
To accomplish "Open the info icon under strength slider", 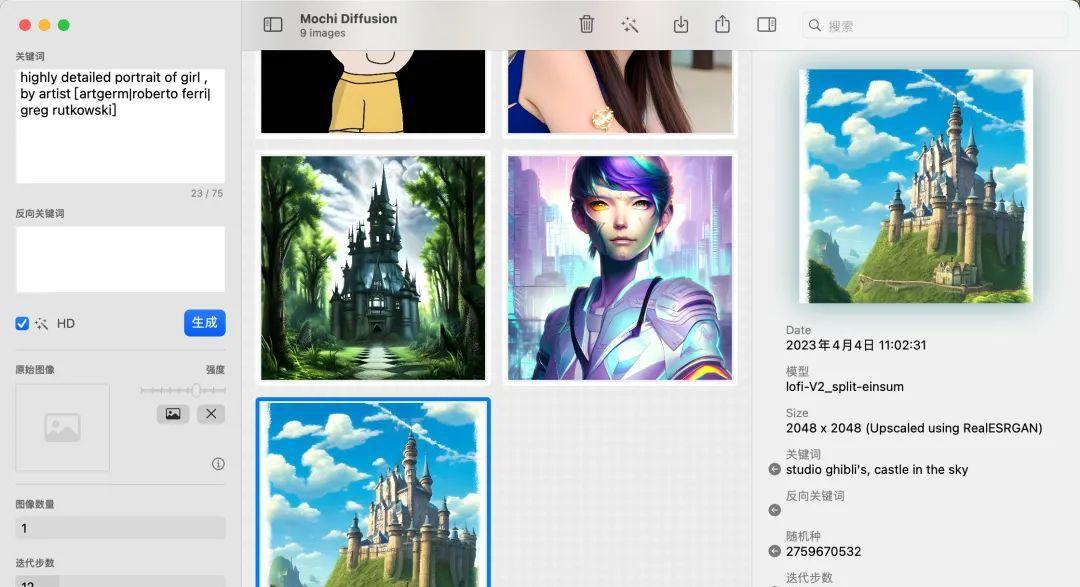I will tap(218, 464).
